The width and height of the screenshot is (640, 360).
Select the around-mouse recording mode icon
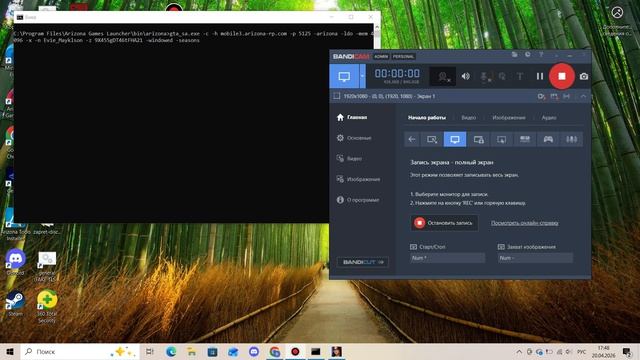tap(501, 139)
